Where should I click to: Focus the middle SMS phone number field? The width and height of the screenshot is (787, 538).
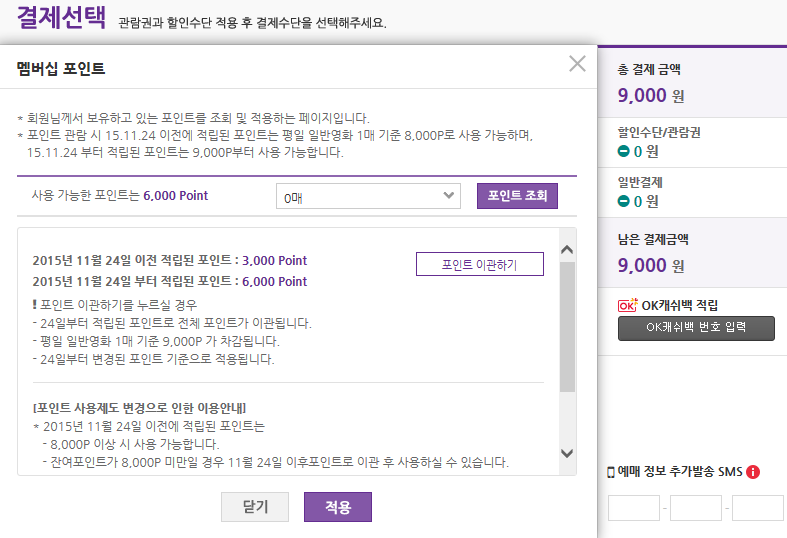[695, 508]
